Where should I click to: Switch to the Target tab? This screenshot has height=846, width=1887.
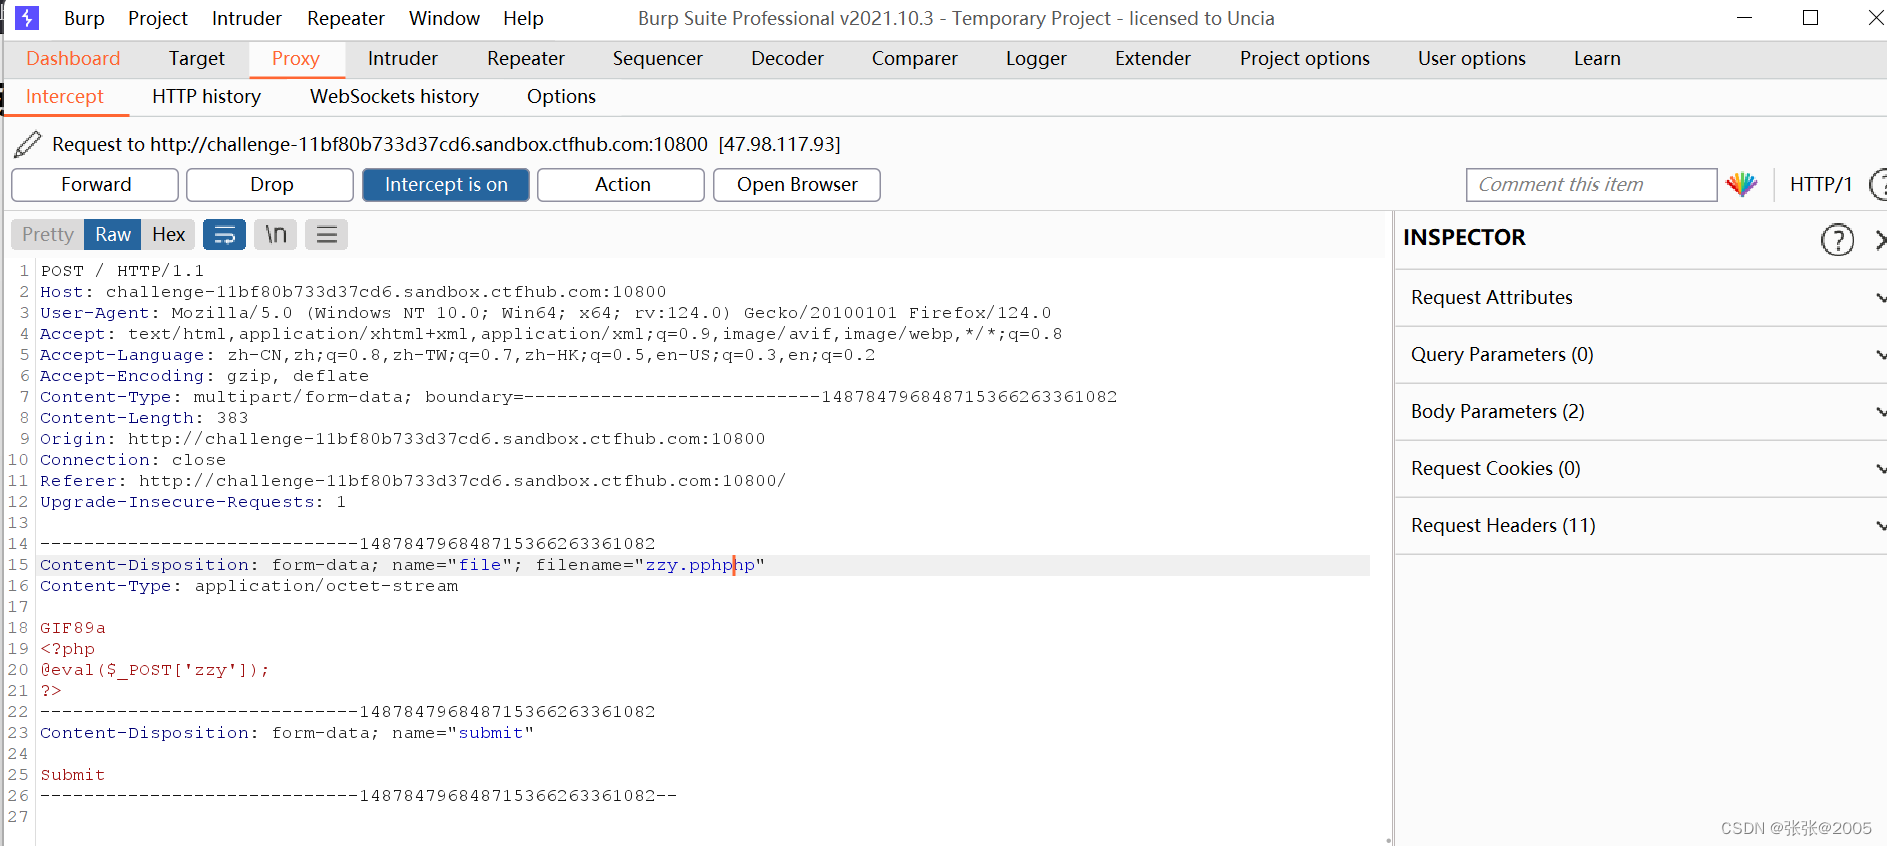click(197, 59)
